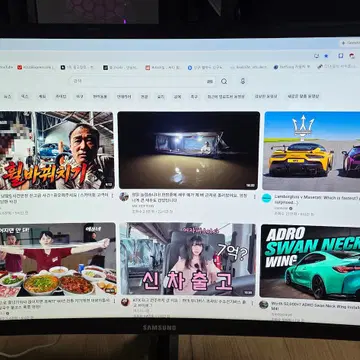Bookmark this page with the star icon
360x360 pixels.
click(x=326, y=56)
